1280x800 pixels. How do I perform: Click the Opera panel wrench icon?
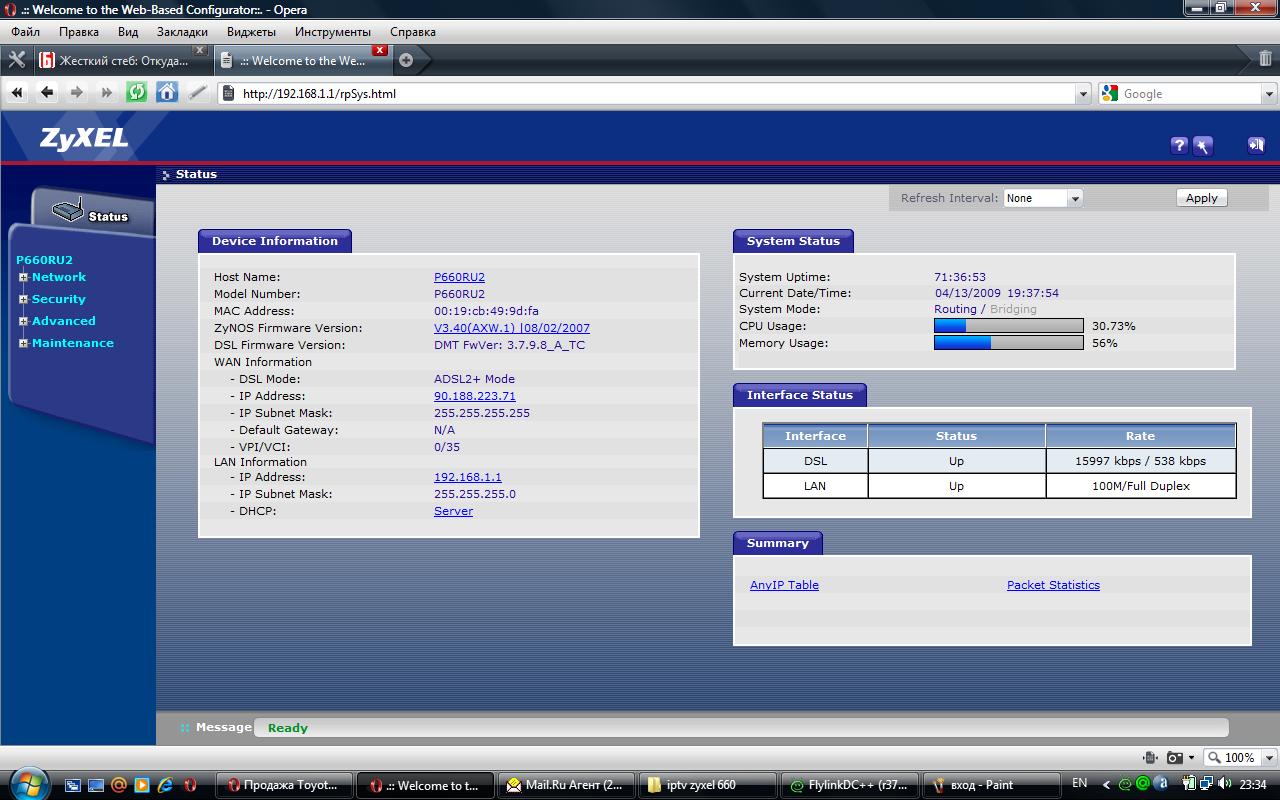click(16, 60)
